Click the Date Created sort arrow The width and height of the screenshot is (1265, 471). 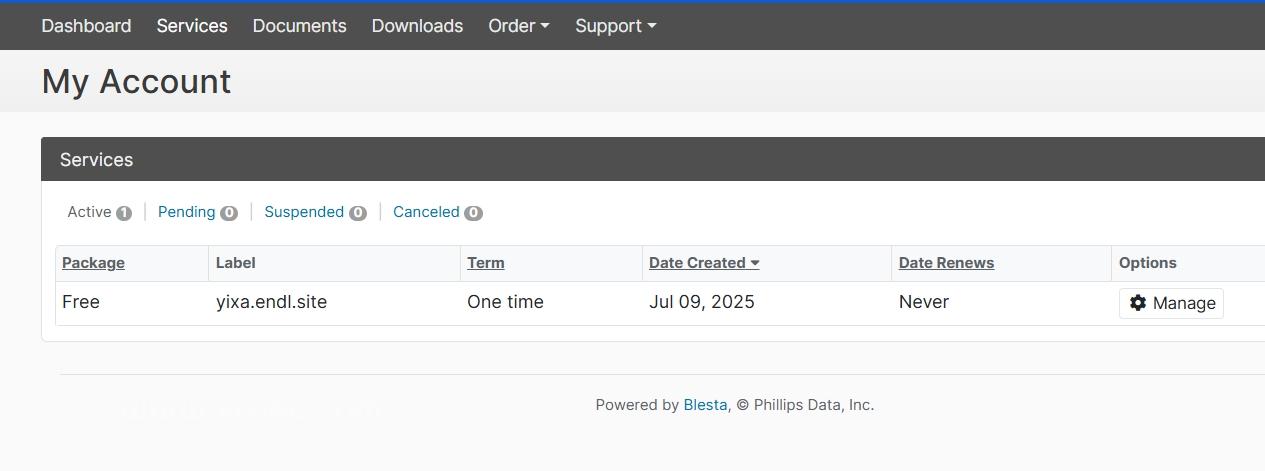pyautogui.click(x=755, y=263)
